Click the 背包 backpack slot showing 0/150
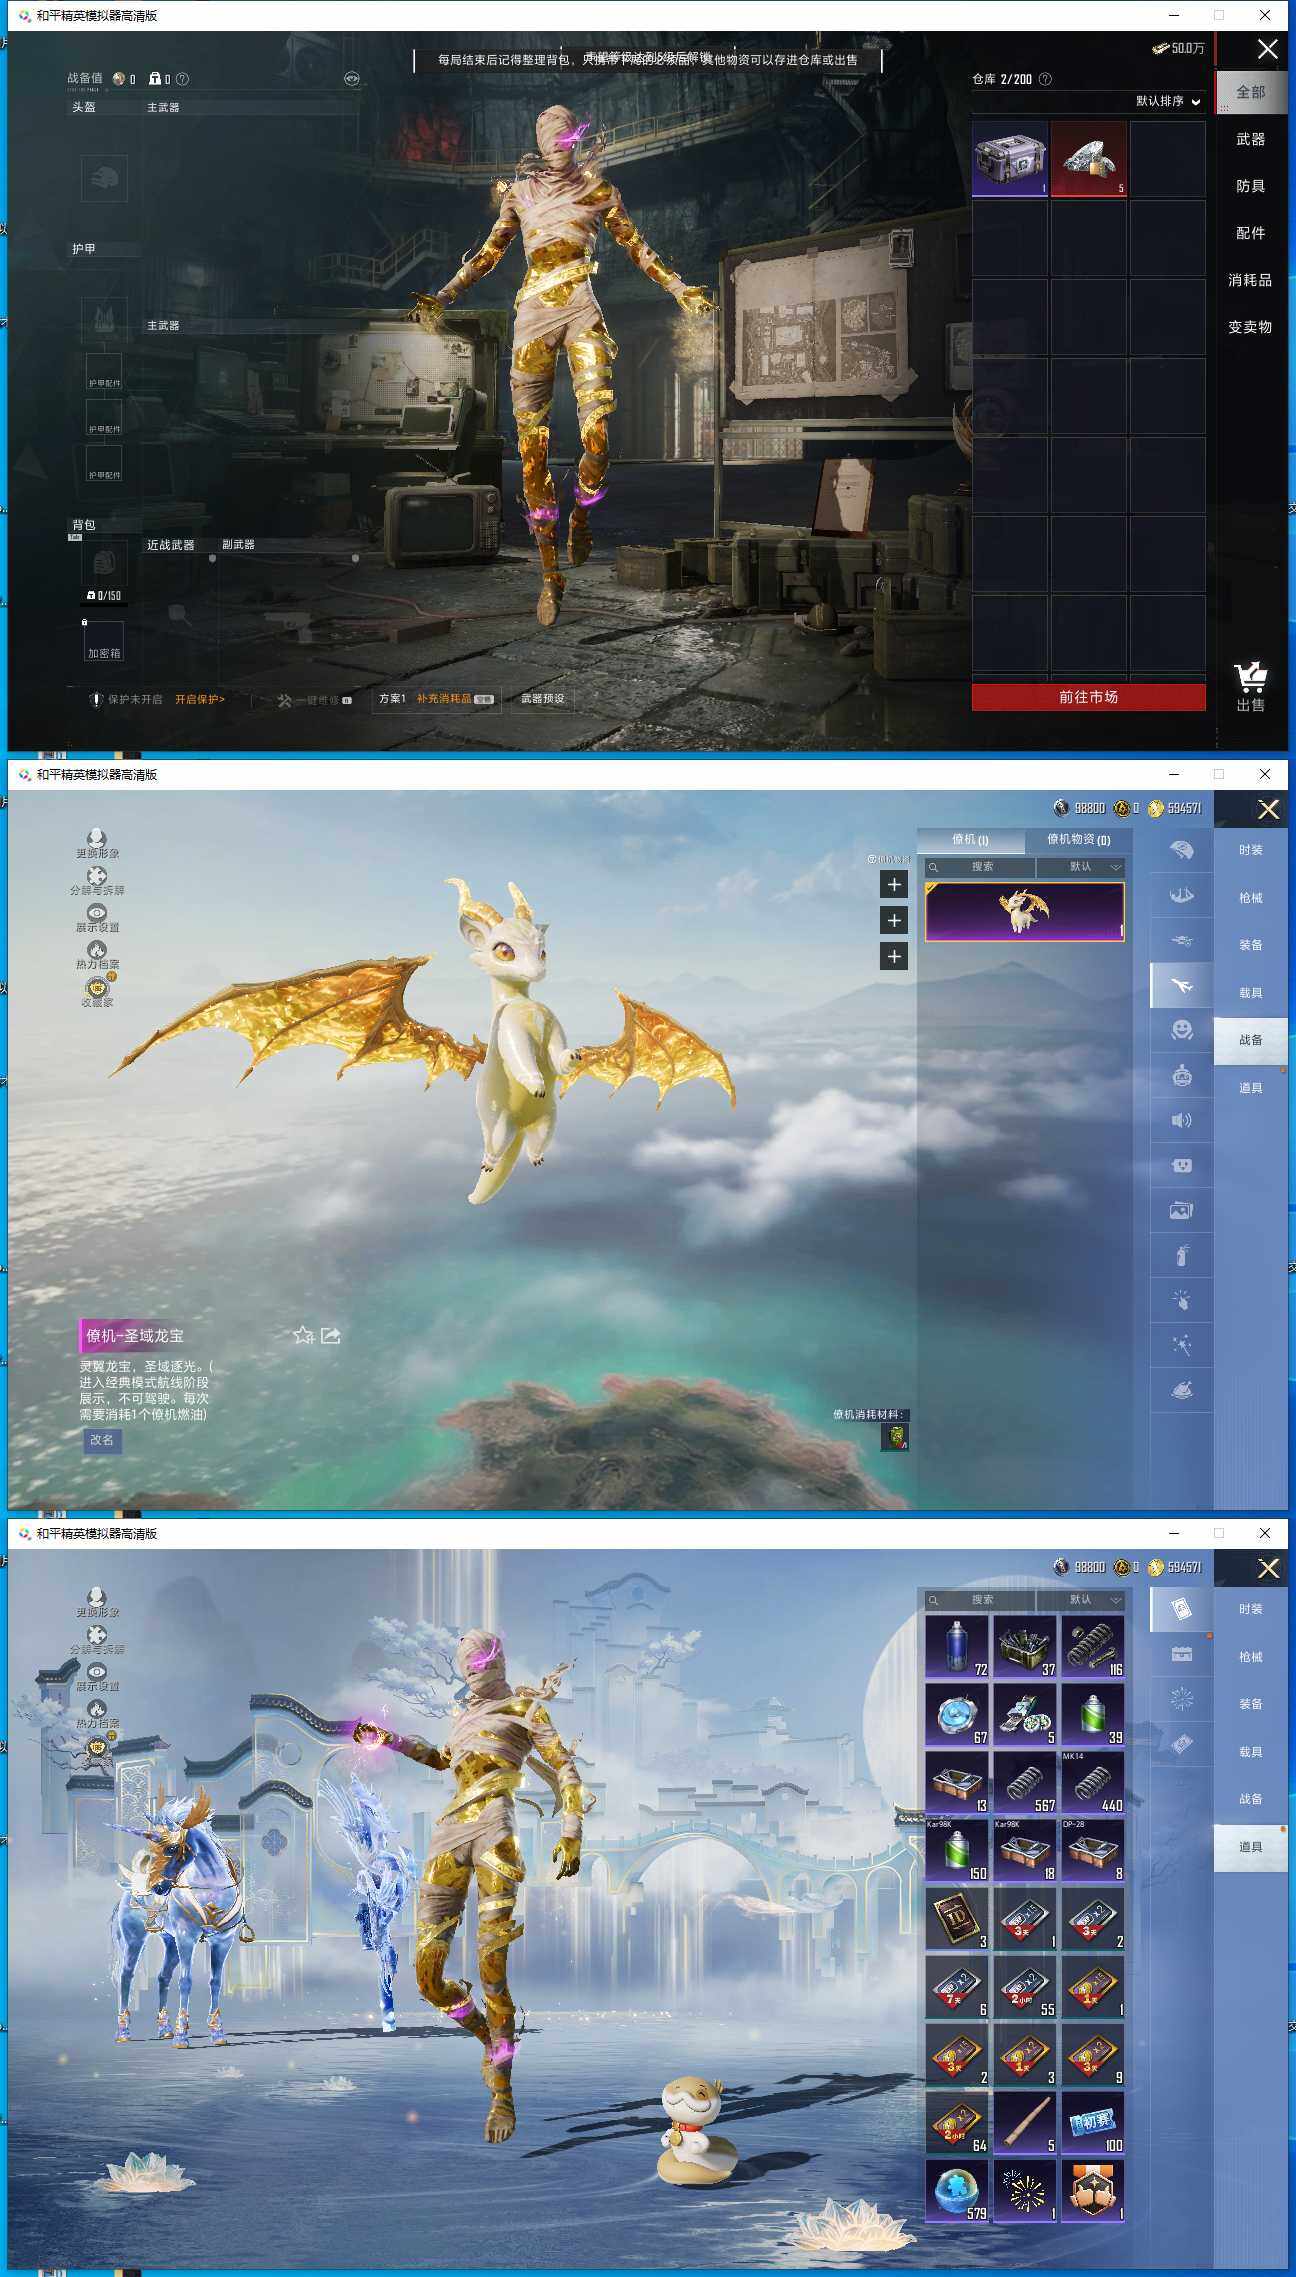 104,565
